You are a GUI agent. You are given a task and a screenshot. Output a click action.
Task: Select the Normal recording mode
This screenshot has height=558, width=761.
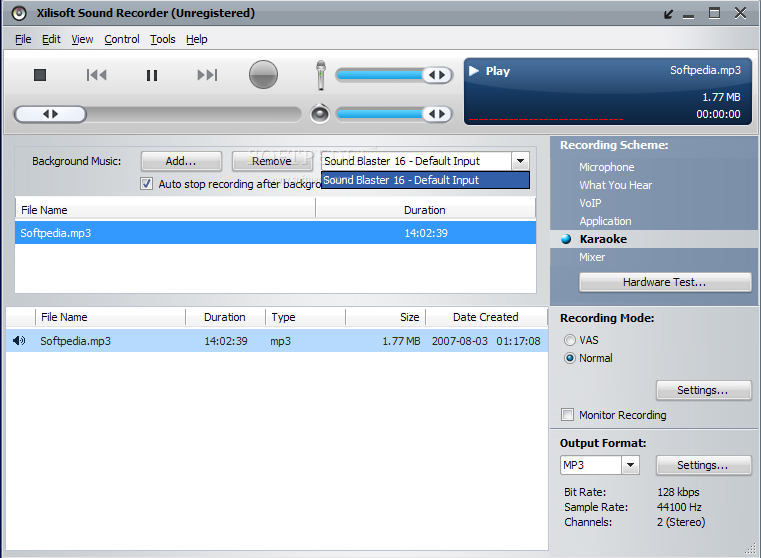coord(570,358)
